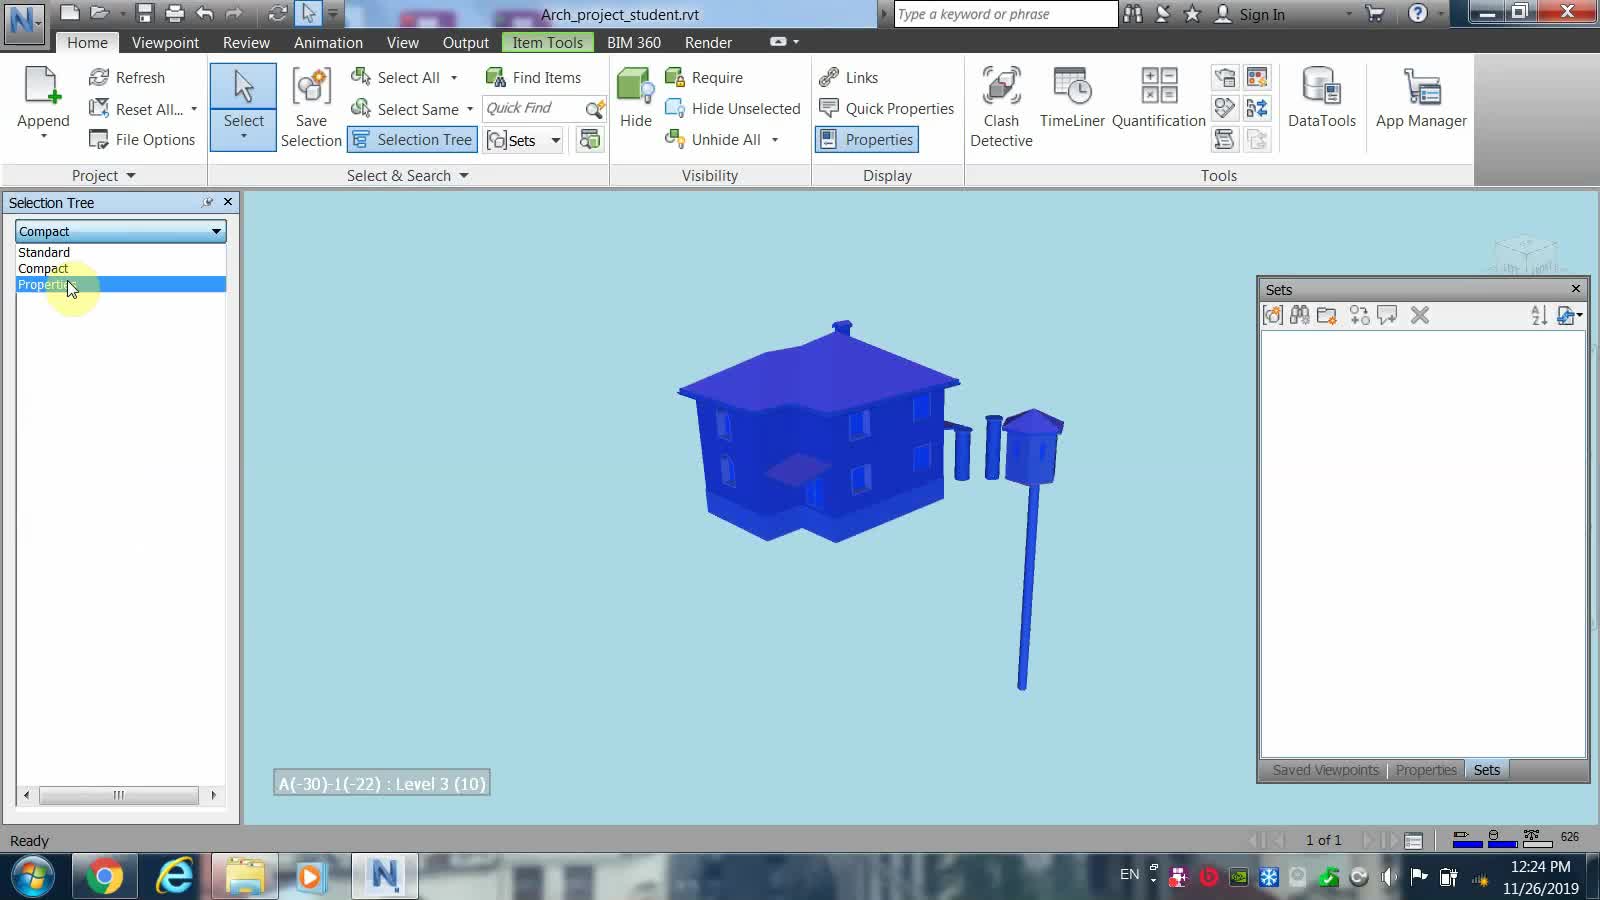Click Save Selection icon in Sets panel
Screen dimensions: 1600x900
[x=1273, y=315]
